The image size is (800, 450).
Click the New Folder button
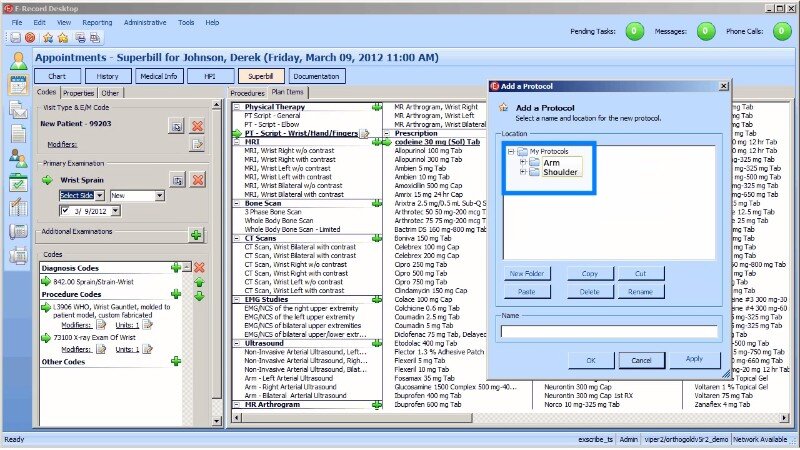coord(527,273)
